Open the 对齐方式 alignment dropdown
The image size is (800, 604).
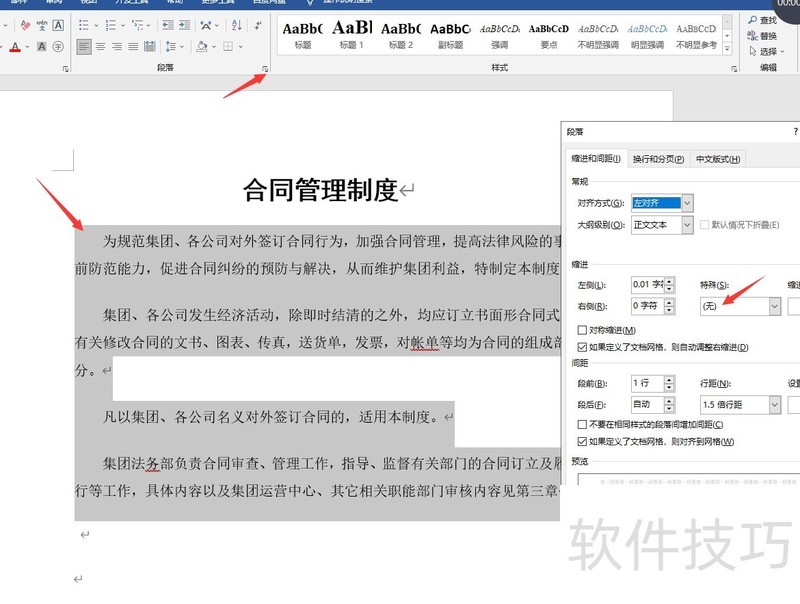click(x=686, y=203)
